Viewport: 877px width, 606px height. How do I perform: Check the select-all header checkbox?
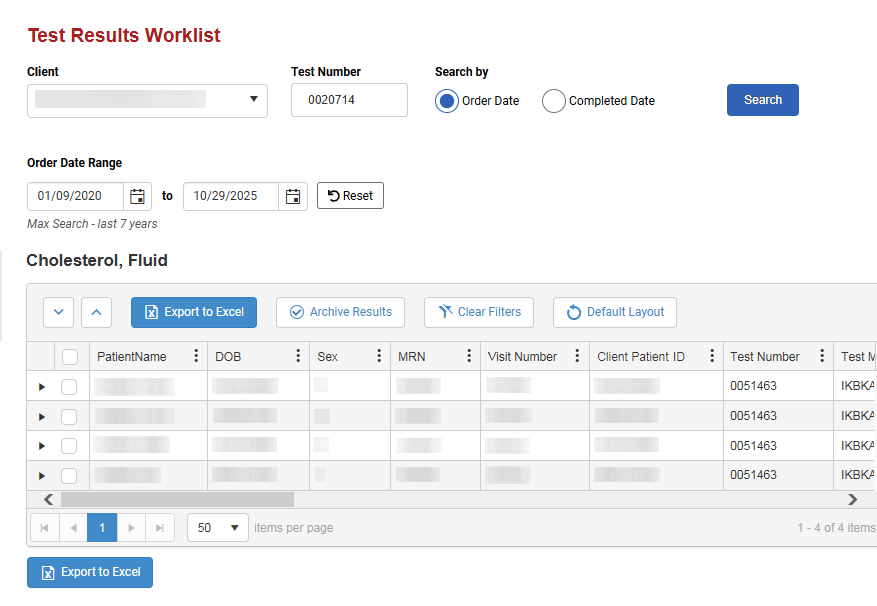pos(70,356)
